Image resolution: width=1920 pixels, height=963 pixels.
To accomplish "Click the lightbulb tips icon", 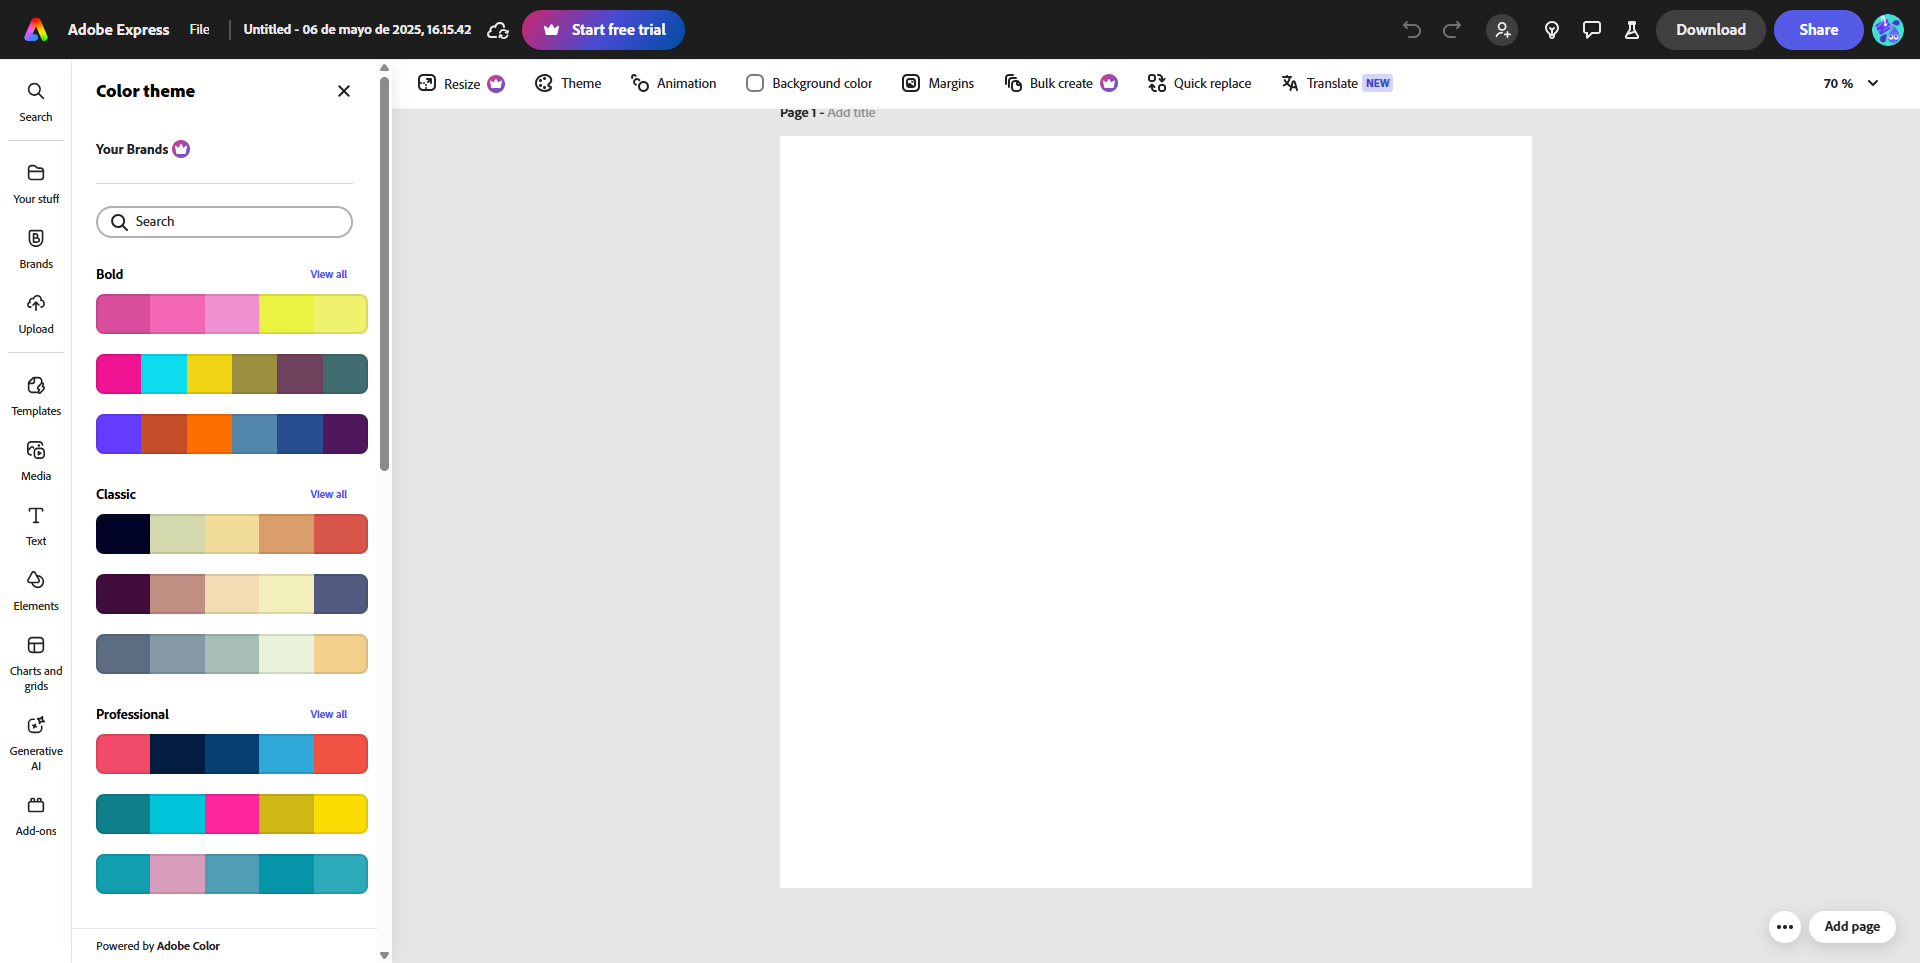I will pos(1552,30).
